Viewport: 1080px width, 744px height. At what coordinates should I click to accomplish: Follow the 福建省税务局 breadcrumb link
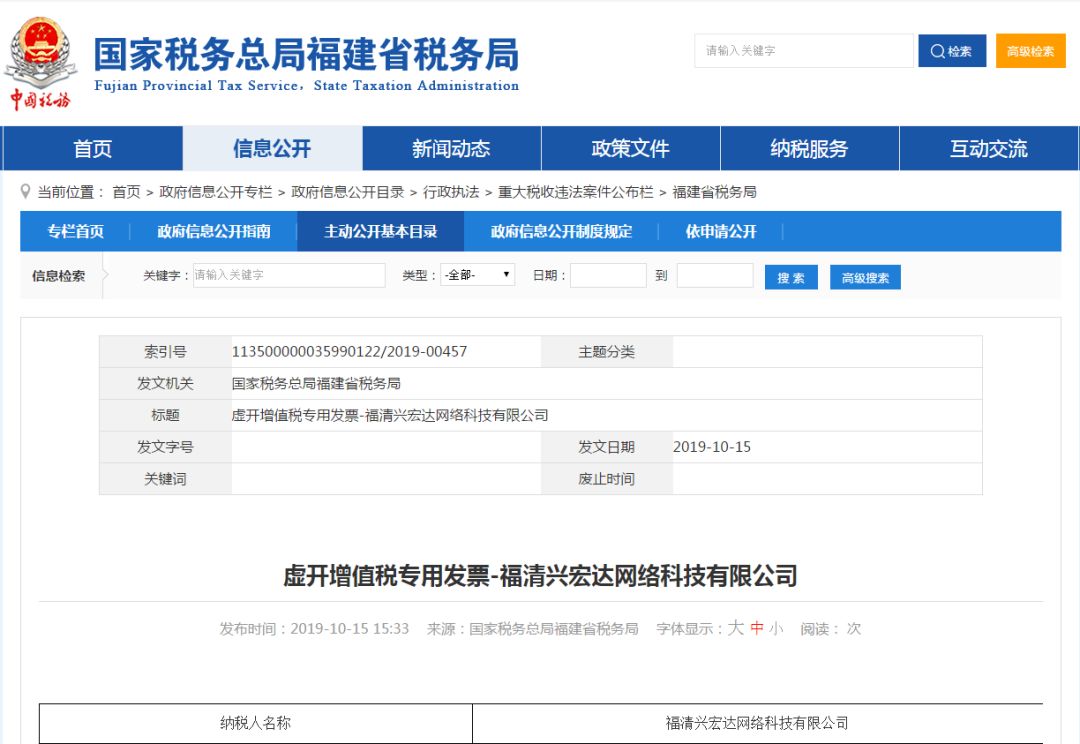click(x=714, y=192)
